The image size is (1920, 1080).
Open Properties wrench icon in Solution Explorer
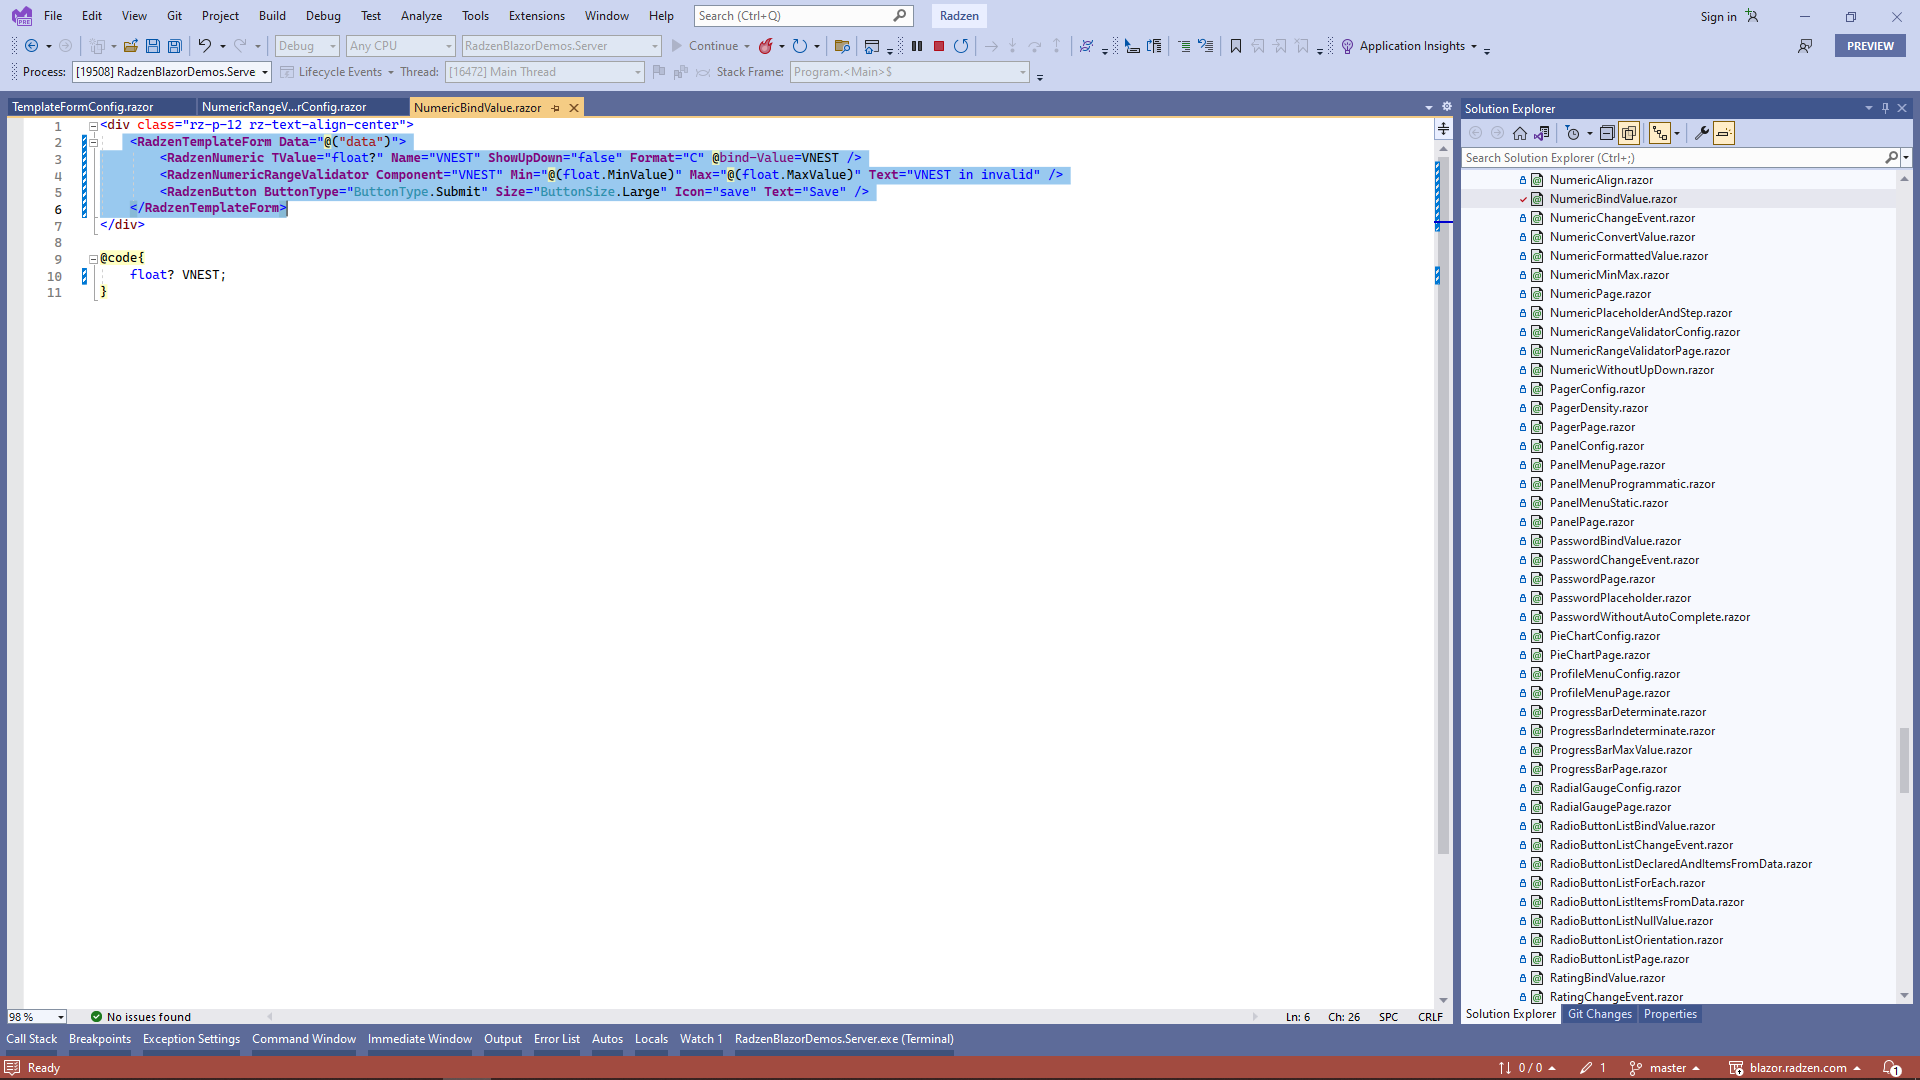pyautogui.click(x=1701, y=133)
